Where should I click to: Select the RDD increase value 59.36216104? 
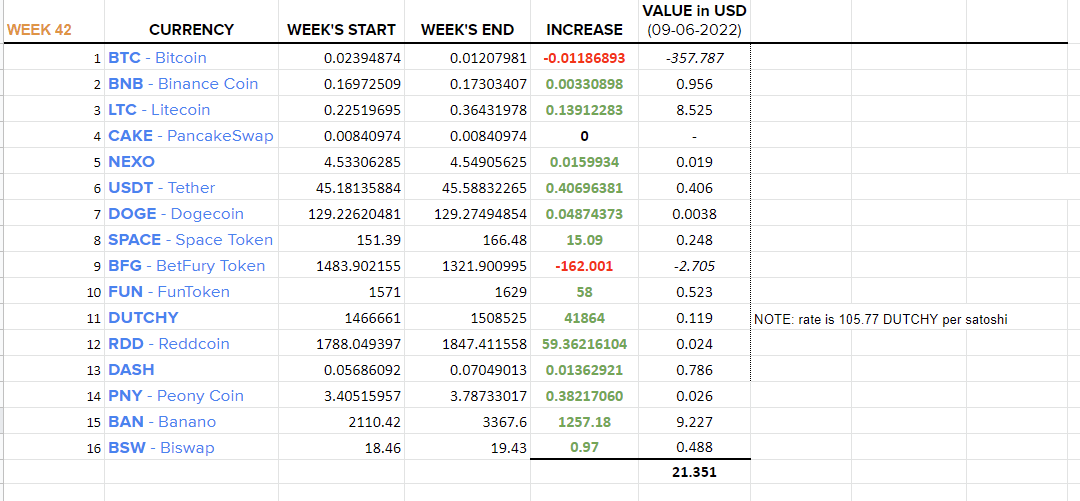pyautogui.click(x=584, y=344)
